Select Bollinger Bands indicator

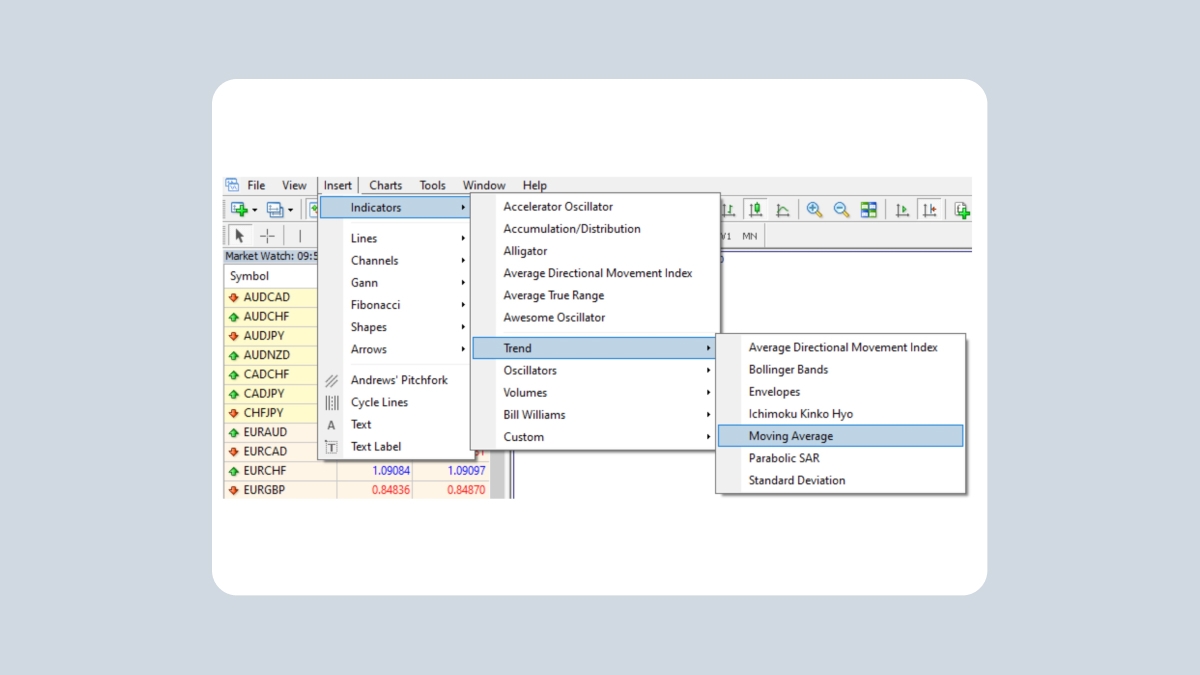pyautogui.click(x=840, y=370)
